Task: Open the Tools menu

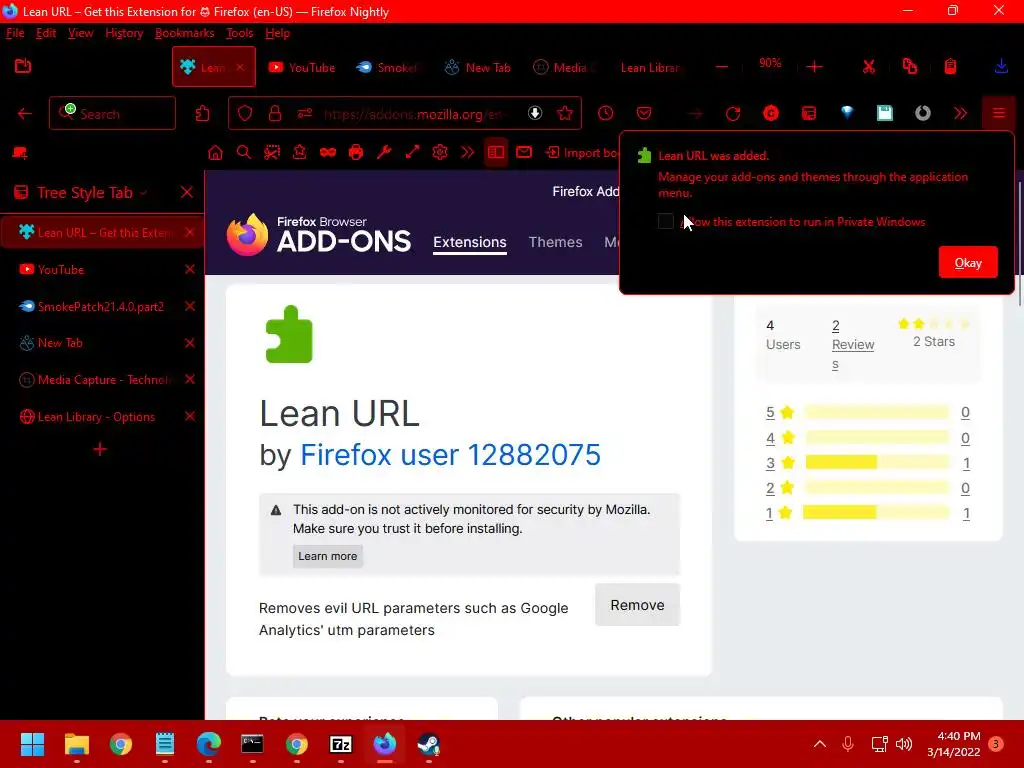Action: pyautogui.click(x=240, y=33)
